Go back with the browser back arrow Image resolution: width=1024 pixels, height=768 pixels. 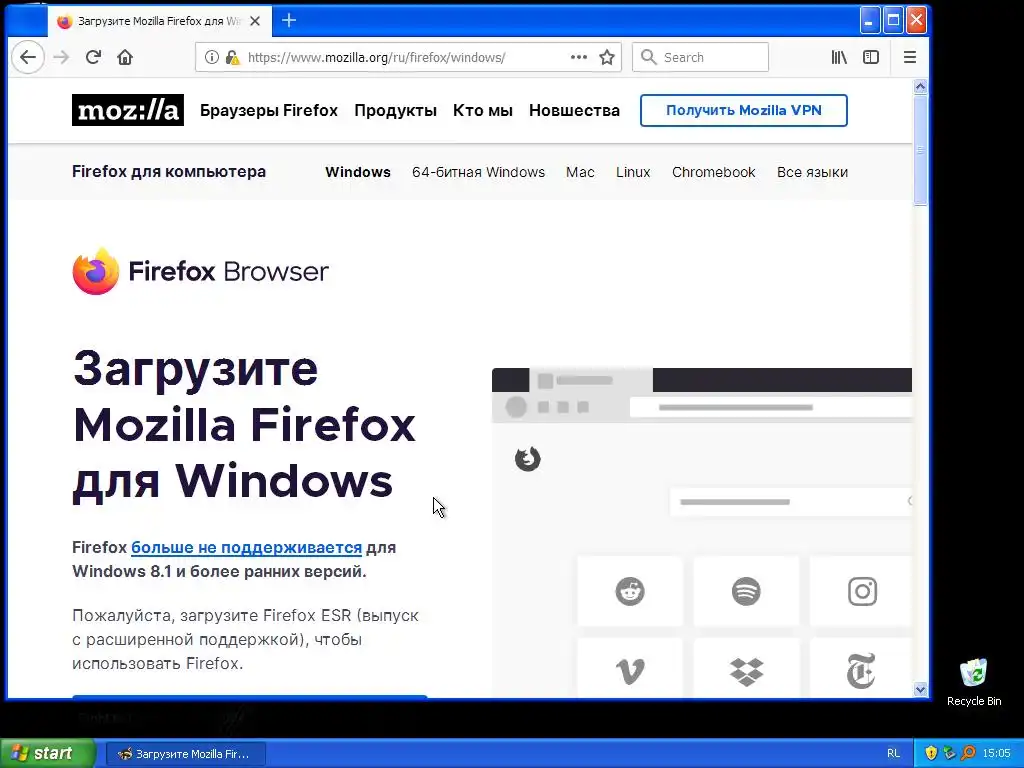[28, 57]
